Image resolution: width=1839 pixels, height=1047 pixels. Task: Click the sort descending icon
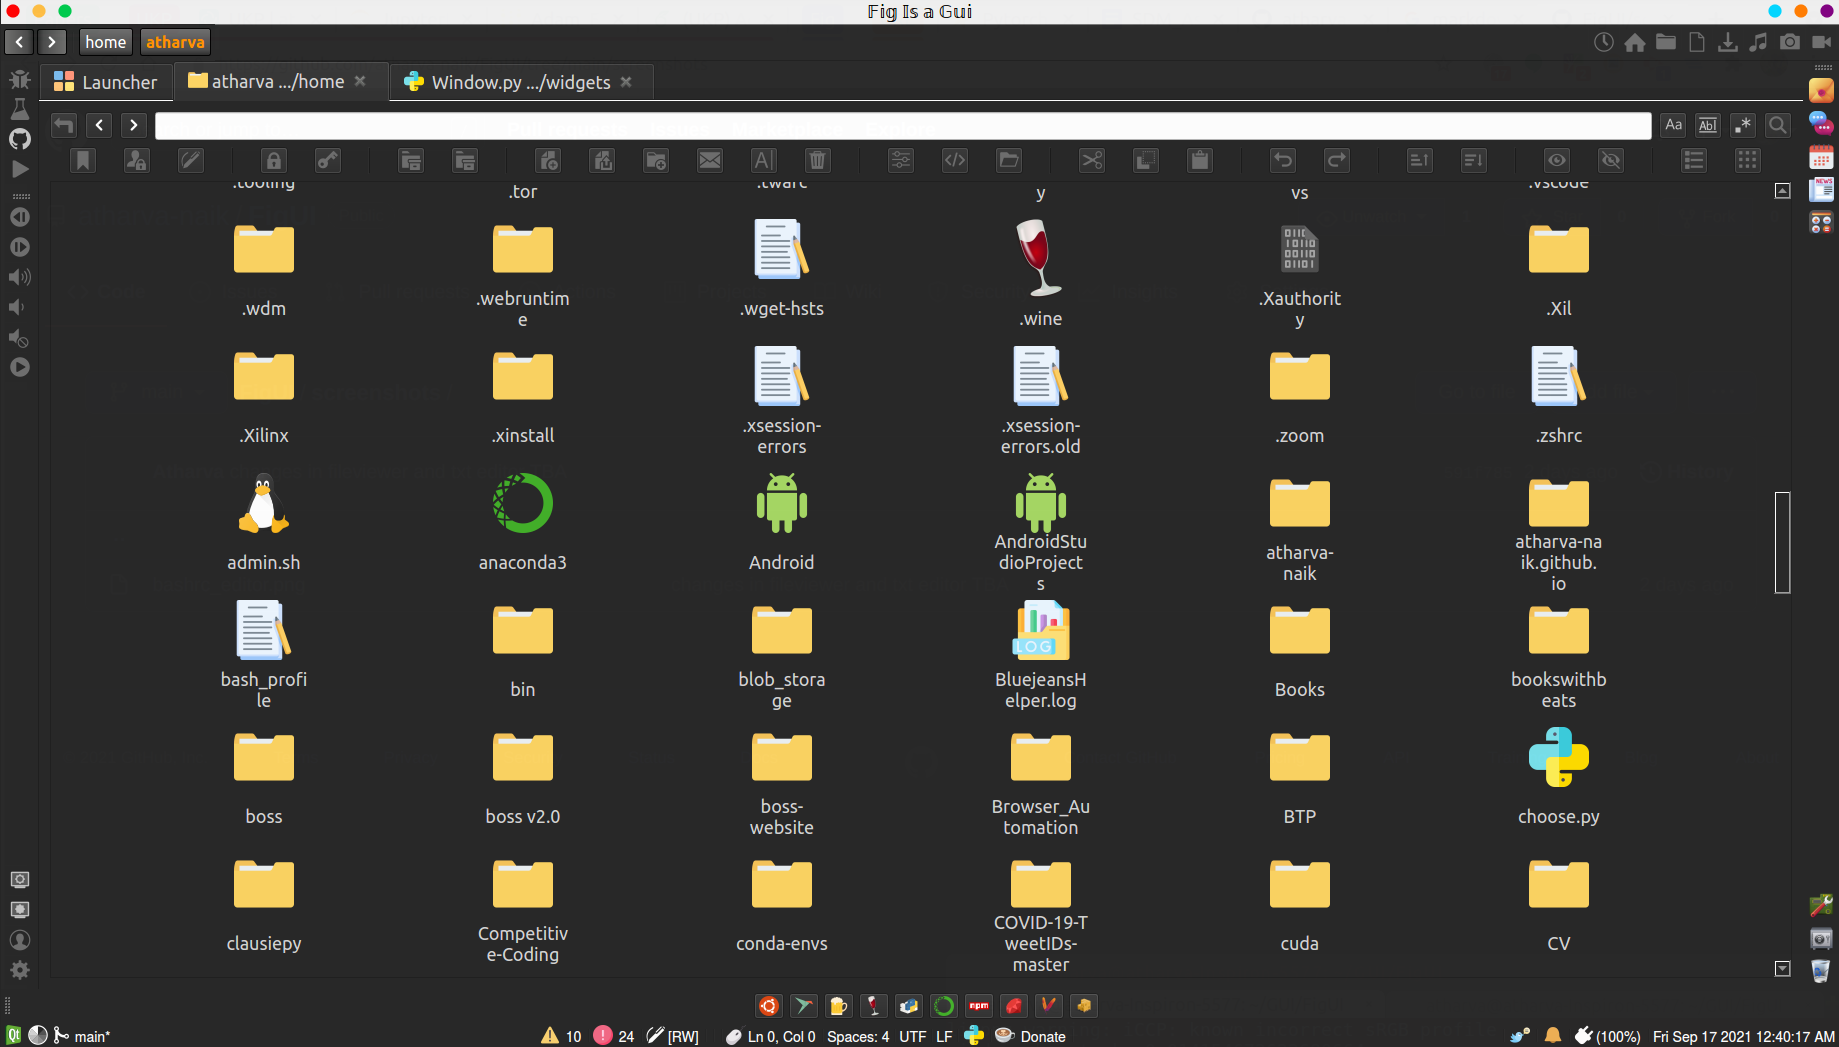coord(1473,160)
